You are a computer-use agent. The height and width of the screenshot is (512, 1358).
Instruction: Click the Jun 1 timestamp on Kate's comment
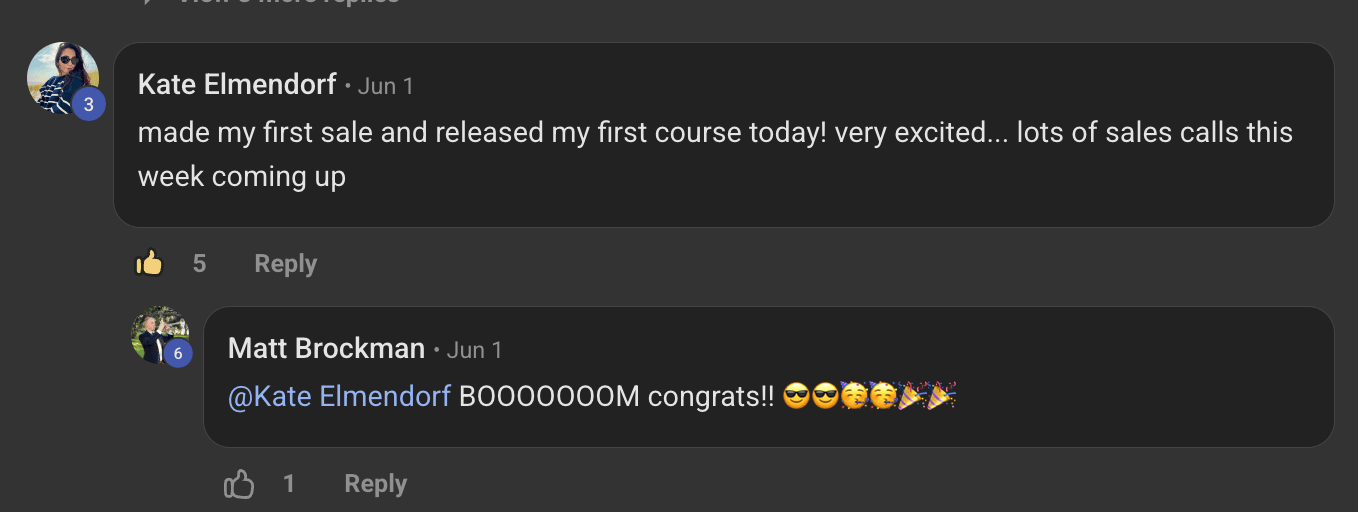pyautogui.click(x=385, y=86)
